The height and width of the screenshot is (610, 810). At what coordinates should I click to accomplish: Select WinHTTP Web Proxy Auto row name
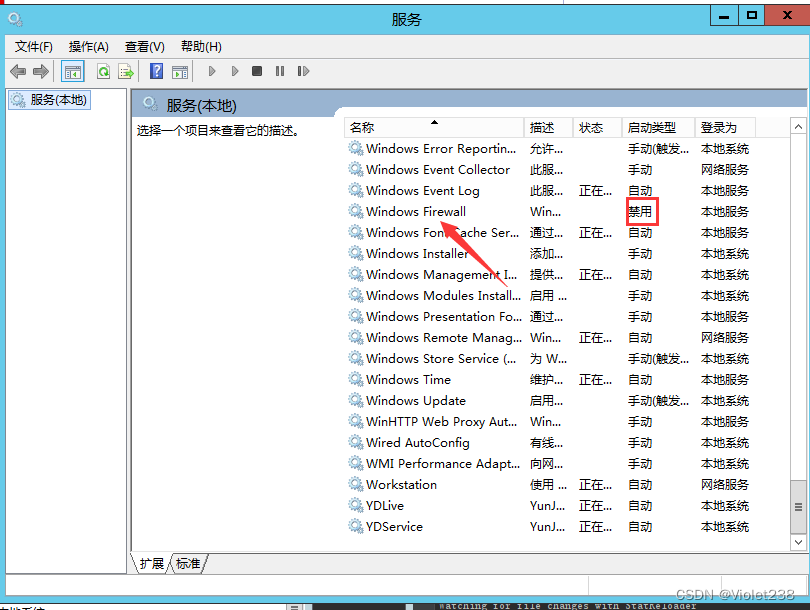pyautogui.click(x=441, y=421)
